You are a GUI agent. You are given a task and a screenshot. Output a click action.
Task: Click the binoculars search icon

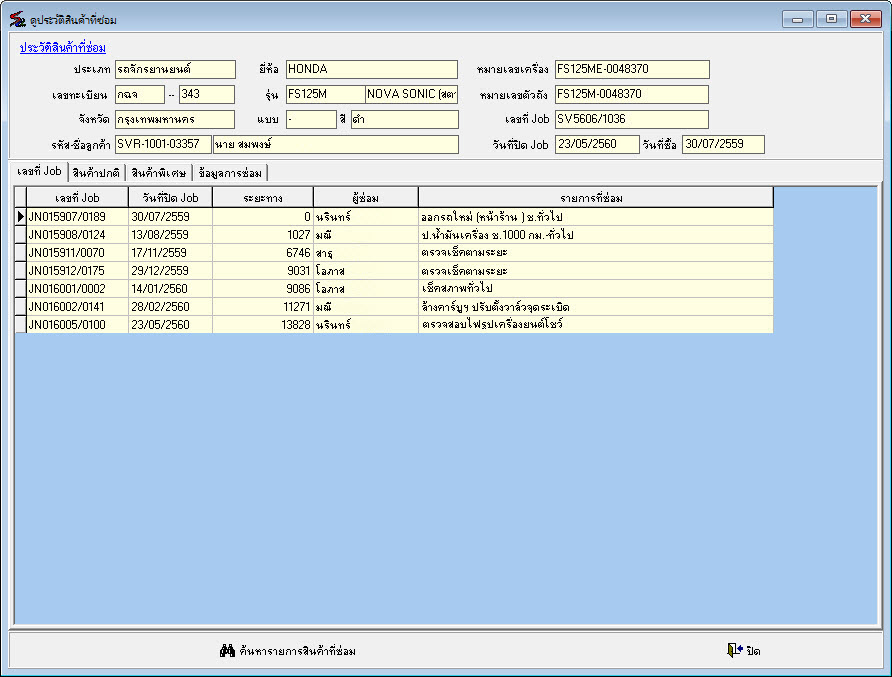pos(227,650)
